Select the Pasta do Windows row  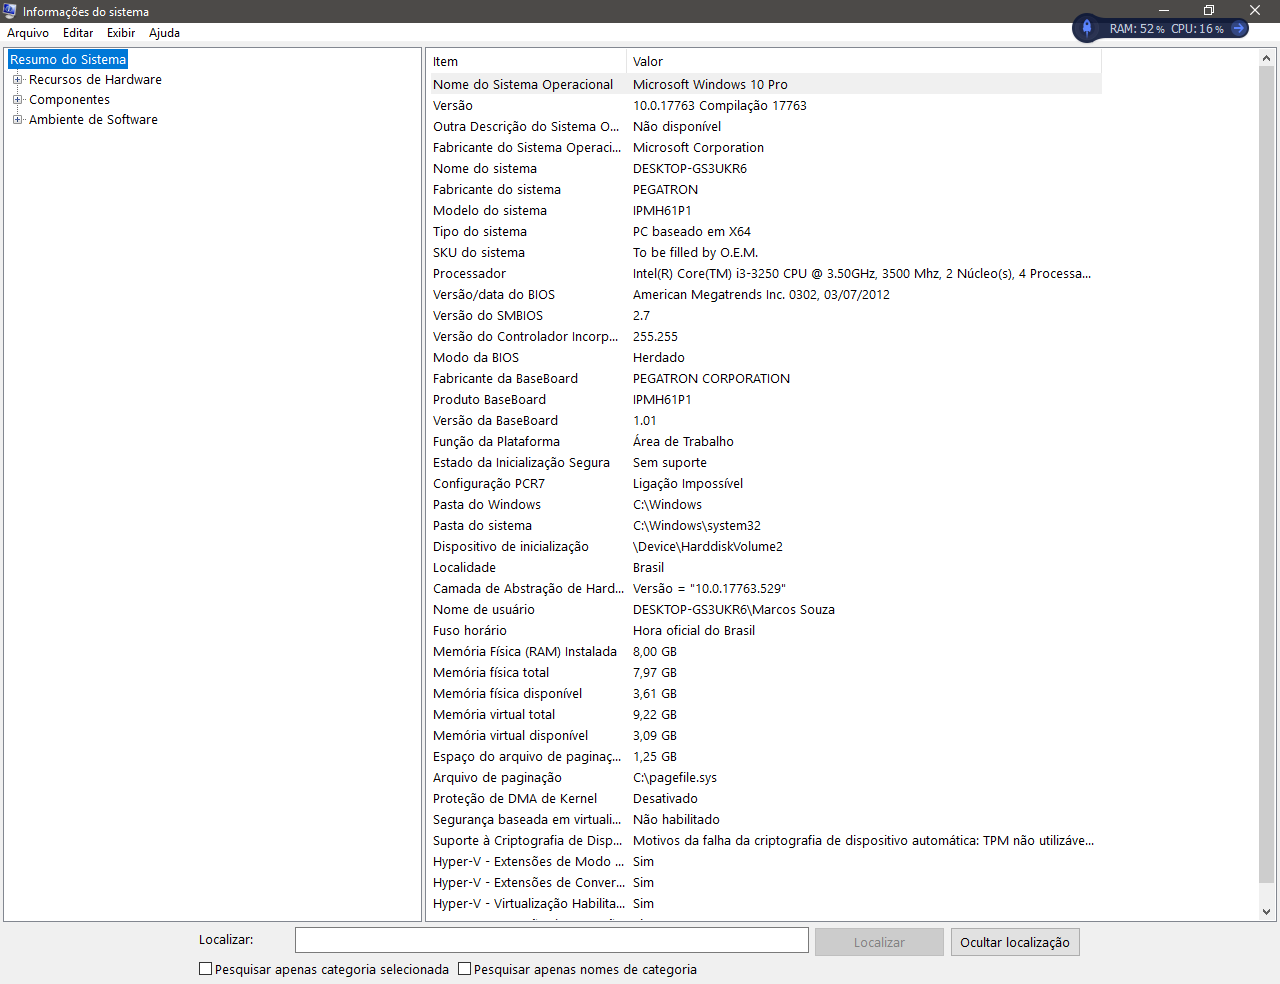765,504
